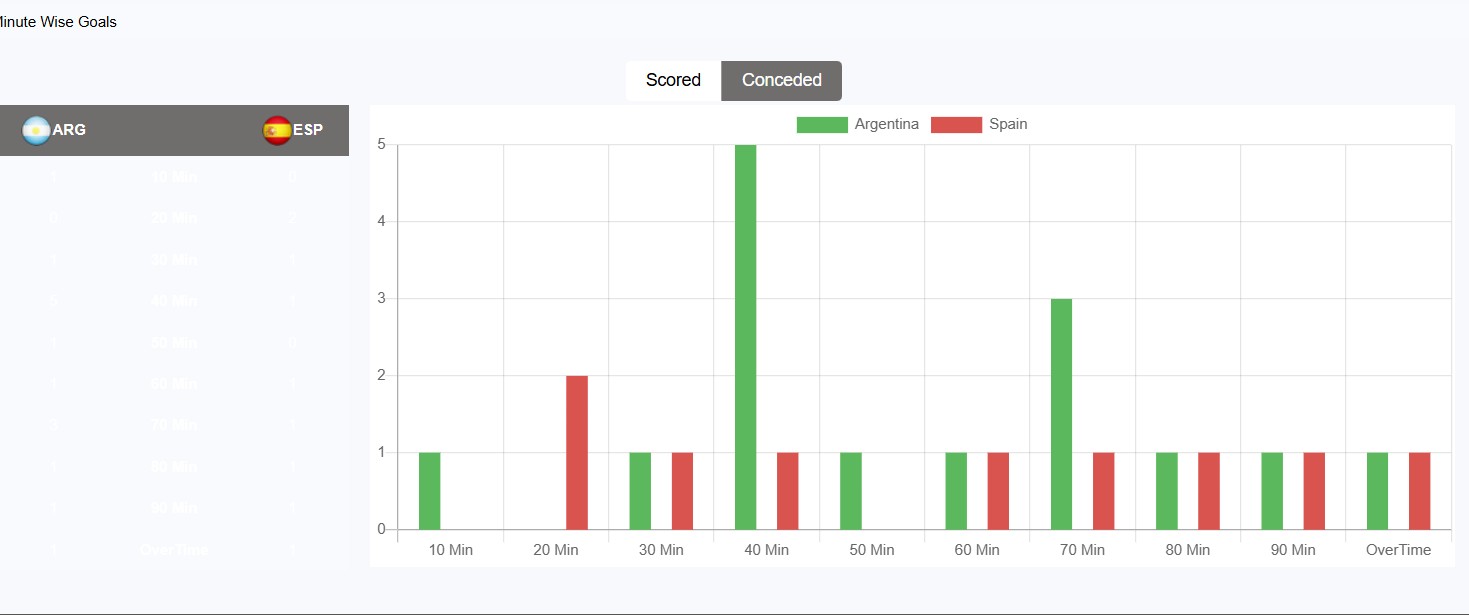
Task: Click Spain's red bar at 60 Min
Action: point(998,490)
